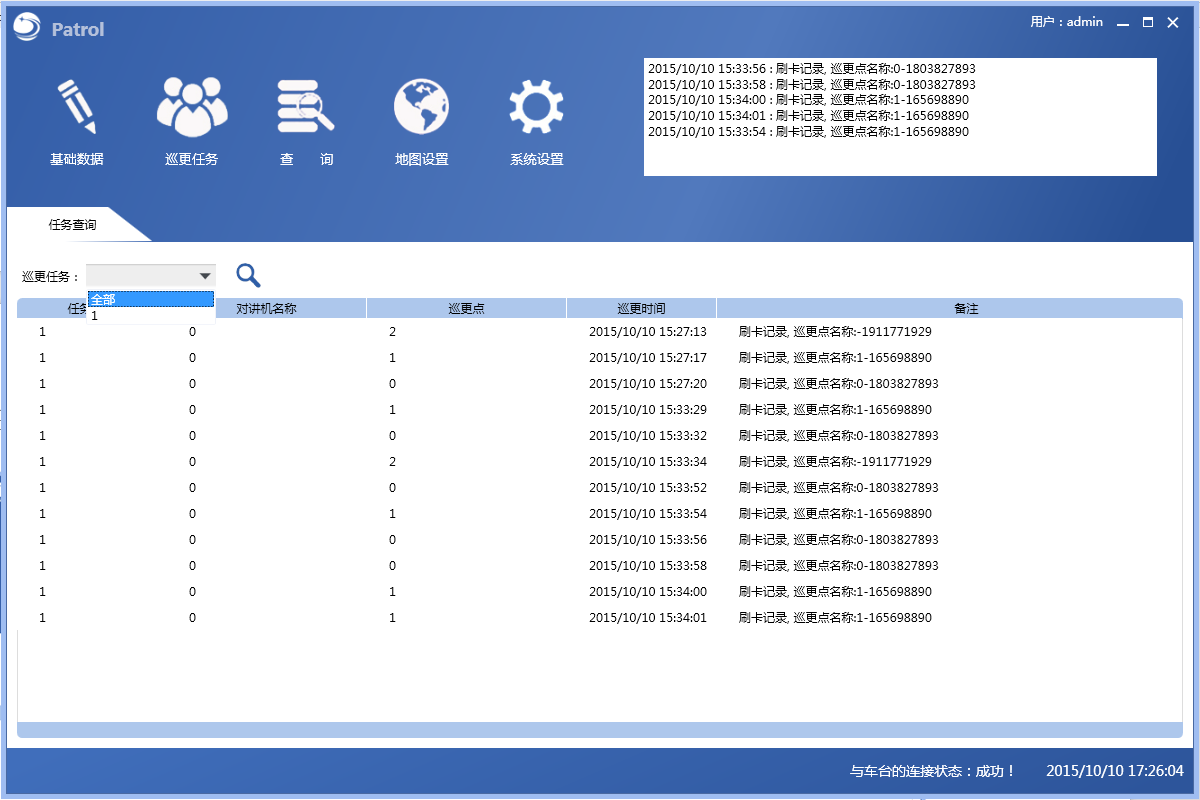
Task: Click the magnifier search button
Action: coord(248,276)
